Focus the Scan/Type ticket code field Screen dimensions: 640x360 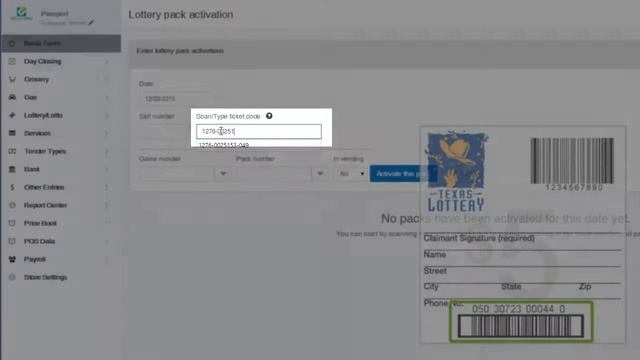pyautogui.click(x=259, y=131)
